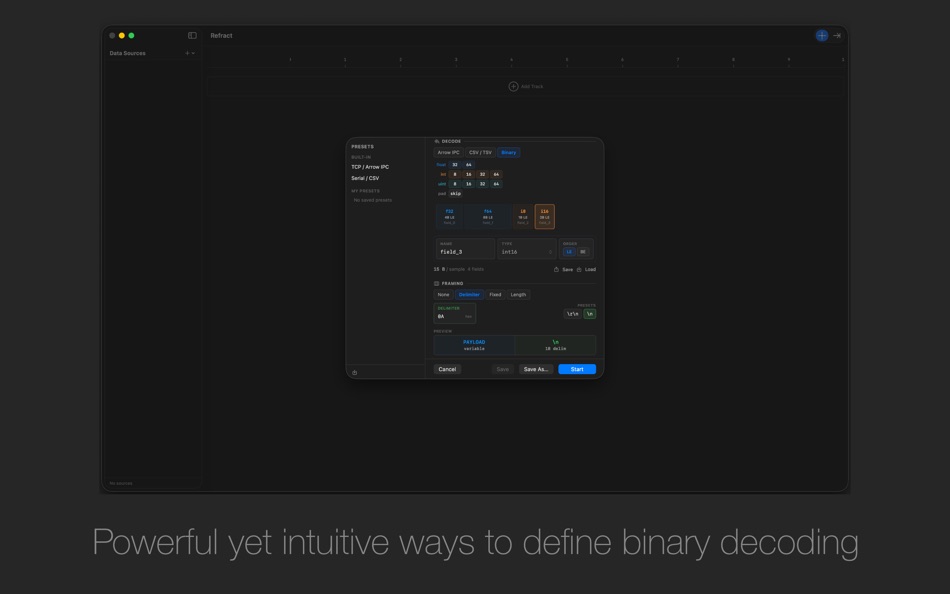
Task: Switch to the CSV / TSV tab
Action: pos(479,152)
